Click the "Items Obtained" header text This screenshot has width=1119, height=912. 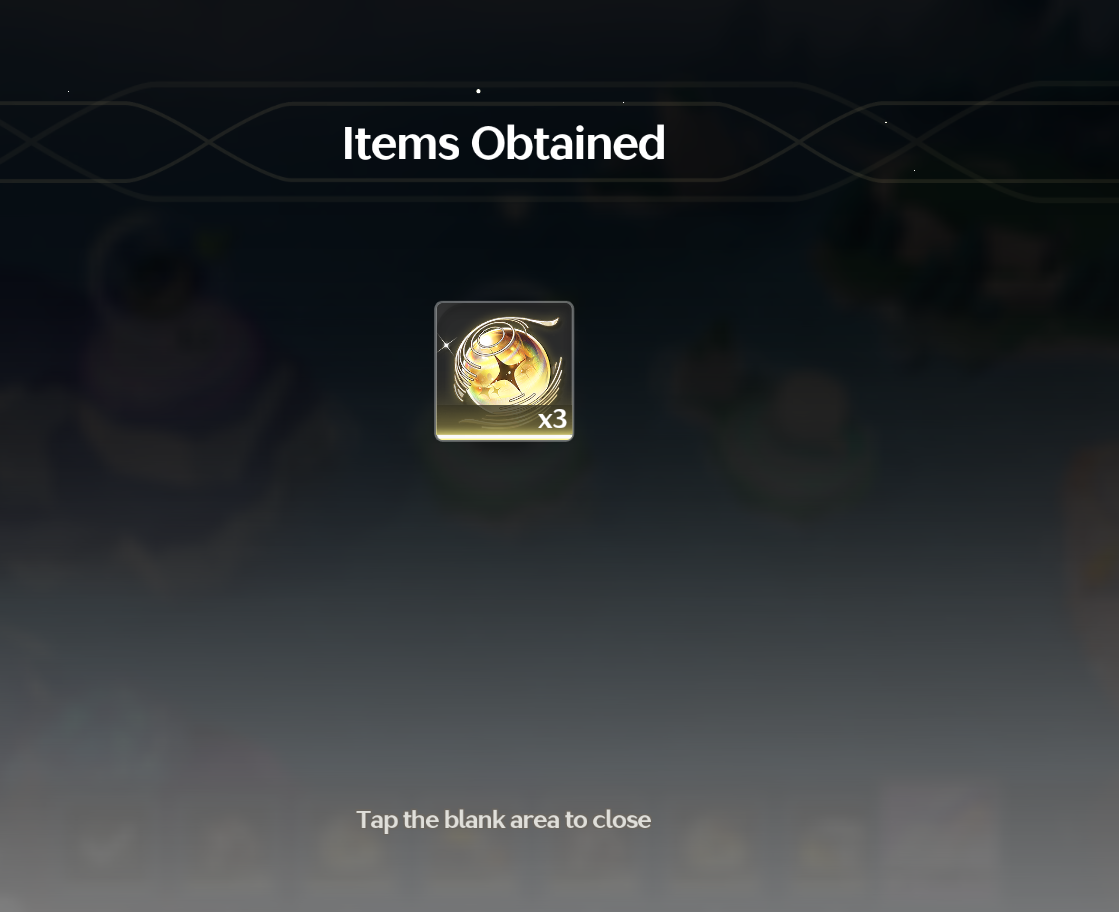tap(504, 143)
